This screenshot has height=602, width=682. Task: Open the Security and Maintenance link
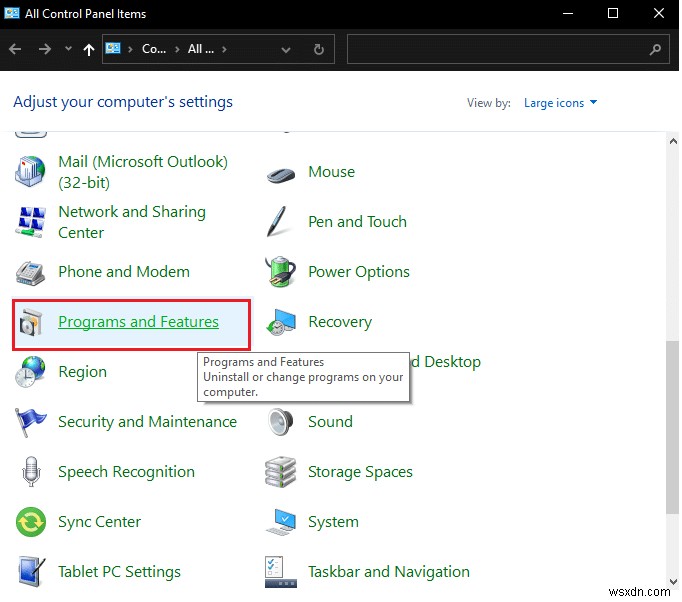point(147,422)
